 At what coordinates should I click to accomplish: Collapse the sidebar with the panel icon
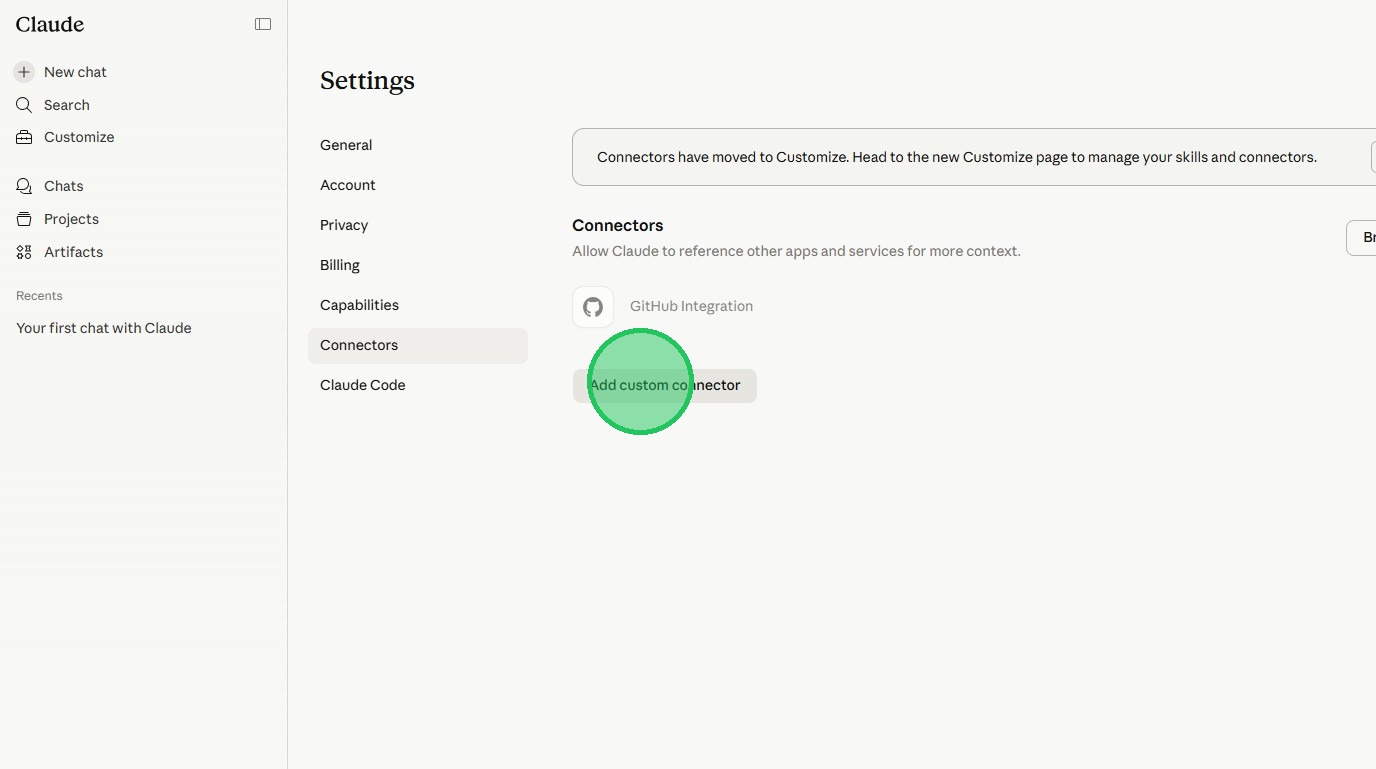[263, 24]
